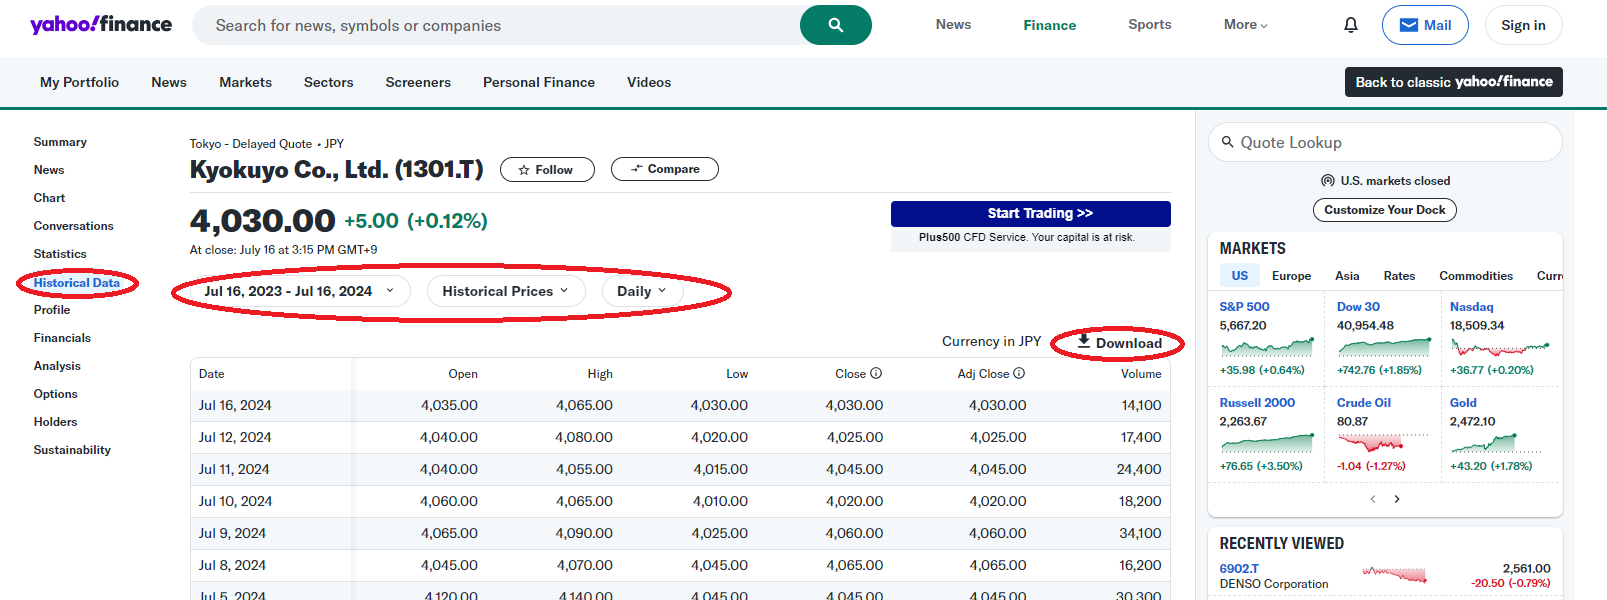Open the S&P 500 market link
Image resolution: width=1607 pixels, height=600 pixels.
coord(1244,307)
